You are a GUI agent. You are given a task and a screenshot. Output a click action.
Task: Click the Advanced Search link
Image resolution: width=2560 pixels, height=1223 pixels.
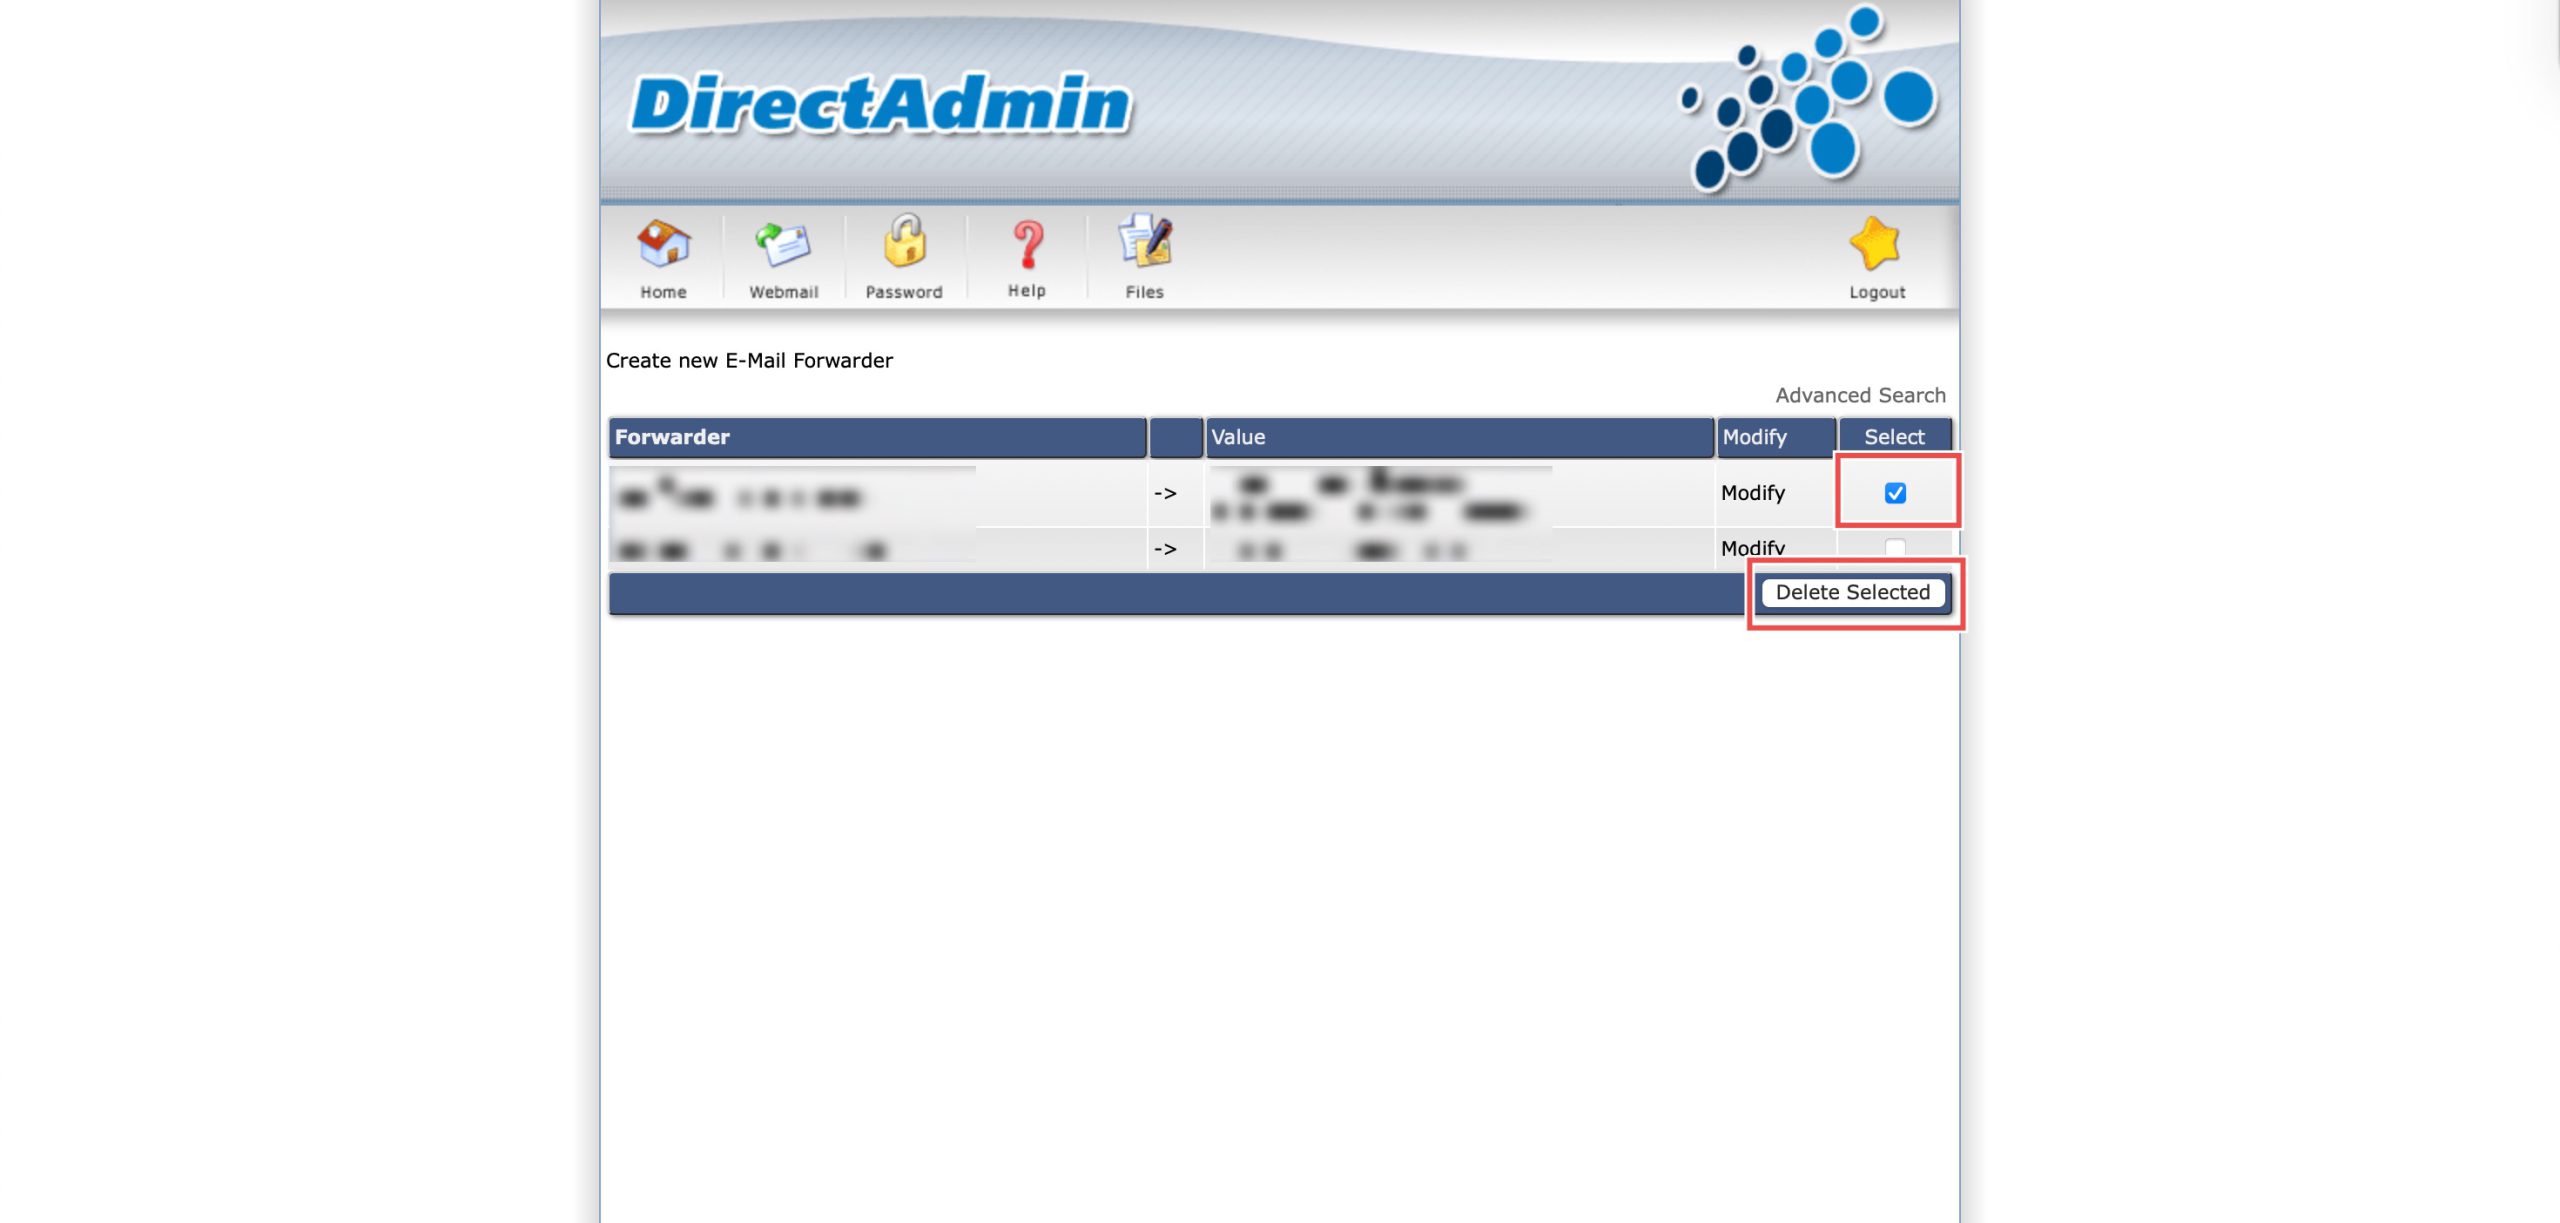pyautogui.click(x=1860, y=395)
